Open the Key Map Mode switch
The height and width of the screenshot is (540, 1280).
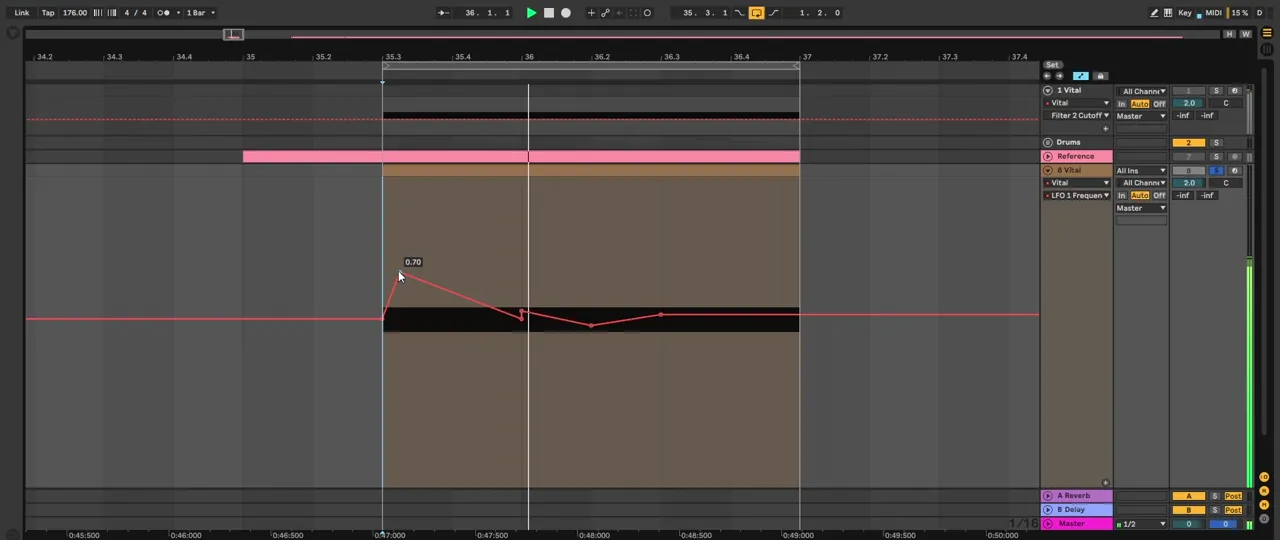1185,13
